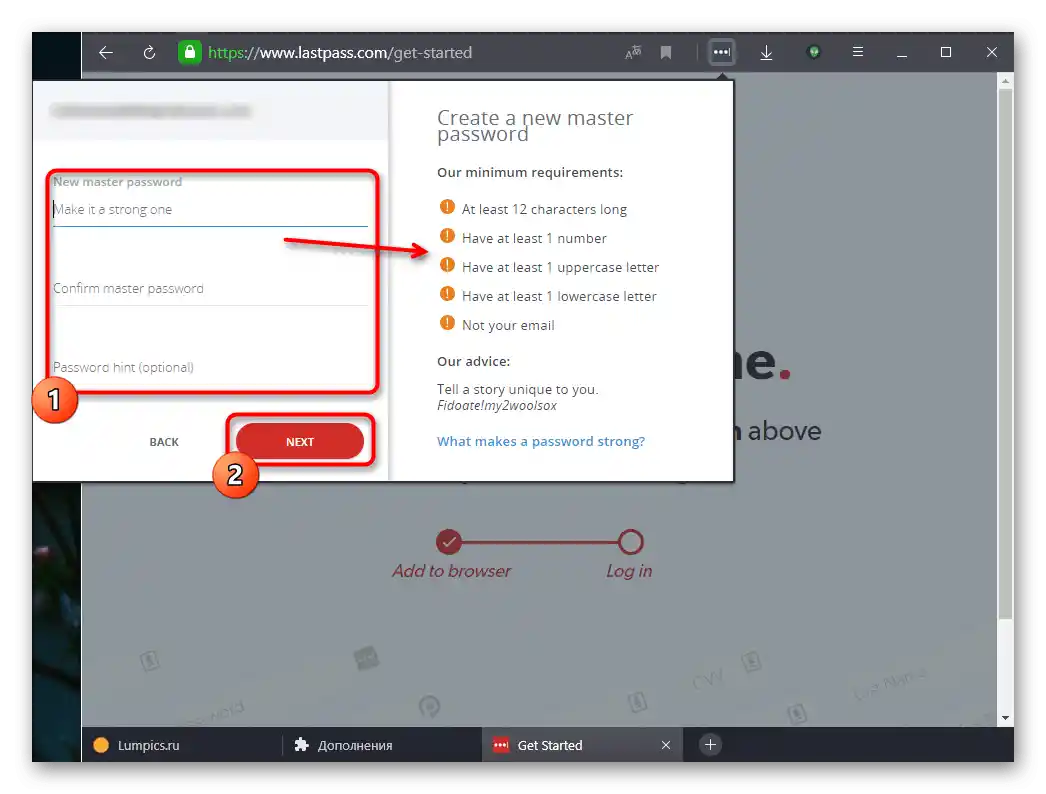The image size is (1046, 794).
Task: Switch to the Дополнения tab
Action: tap(382, 745)
